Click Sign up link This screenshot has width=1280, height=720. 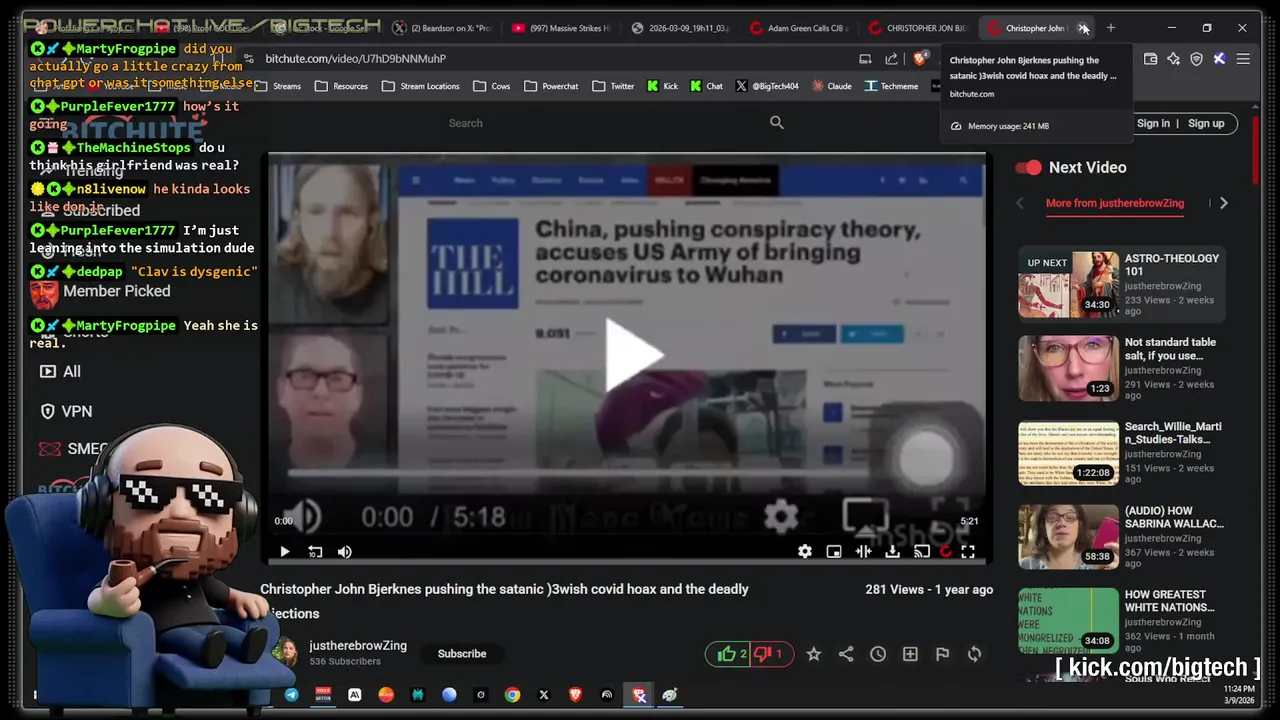[1206, 123]
